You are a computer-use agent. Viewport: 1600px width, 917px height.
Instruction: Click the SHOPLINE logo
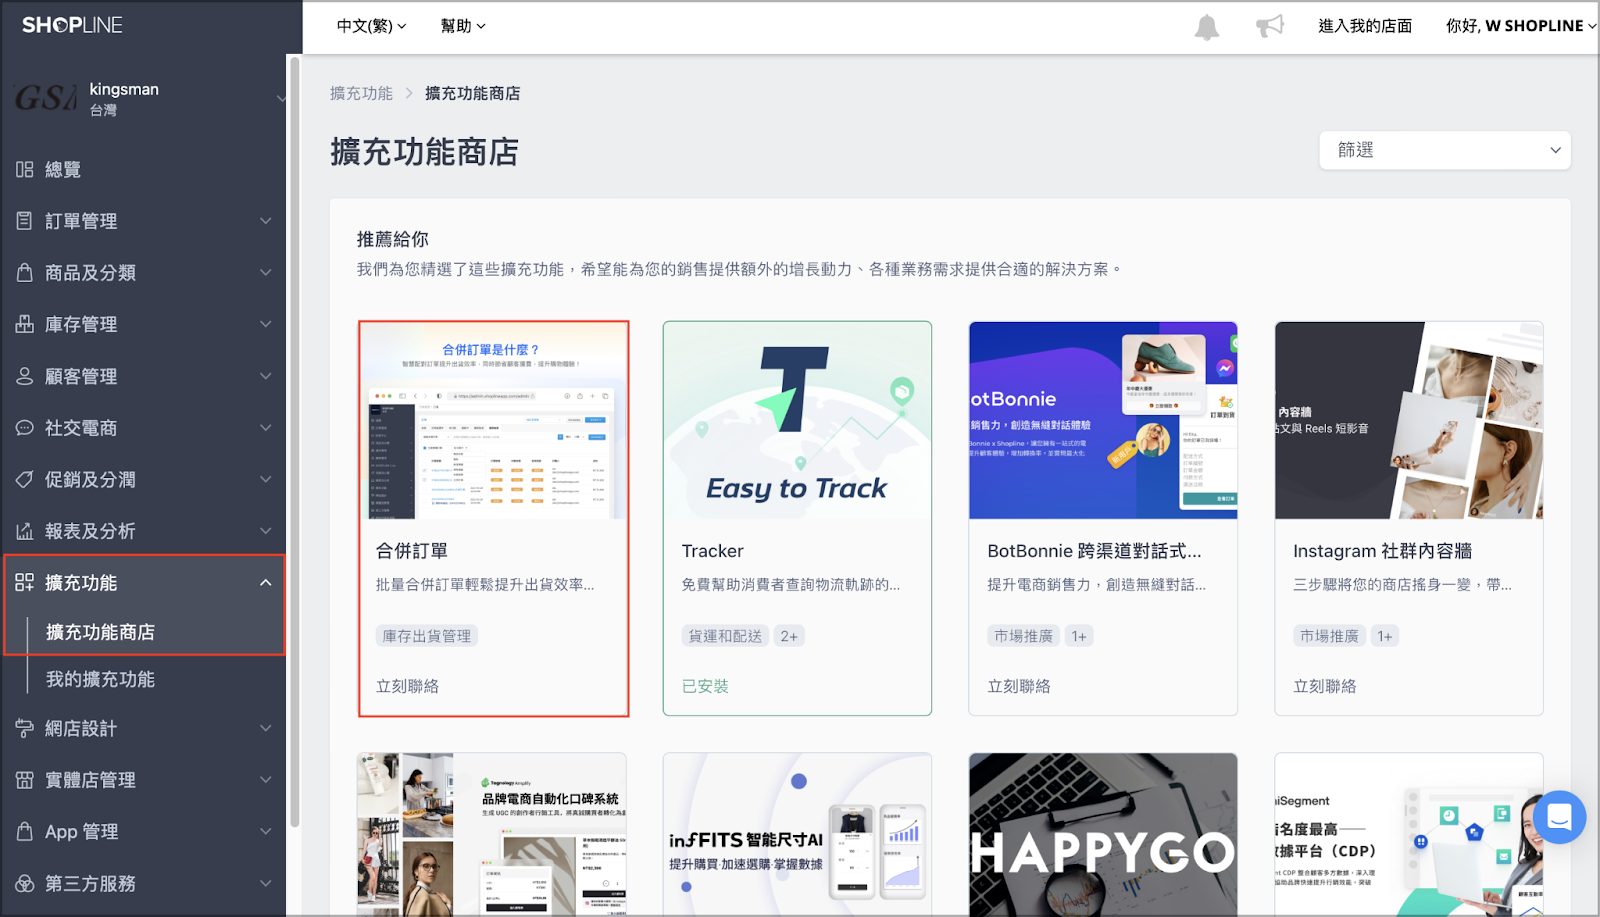(x=72, y=25)
